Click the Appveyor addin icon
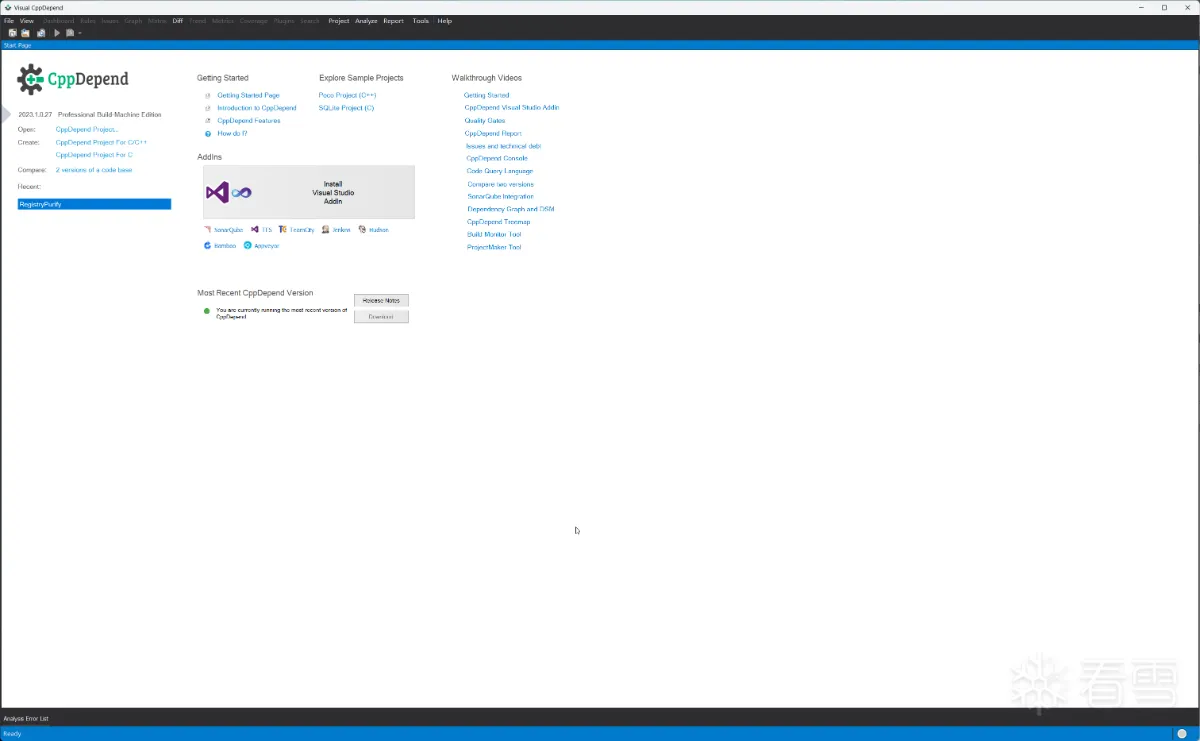The width and height of the screenshot is (1200, 741). (247, 245)
